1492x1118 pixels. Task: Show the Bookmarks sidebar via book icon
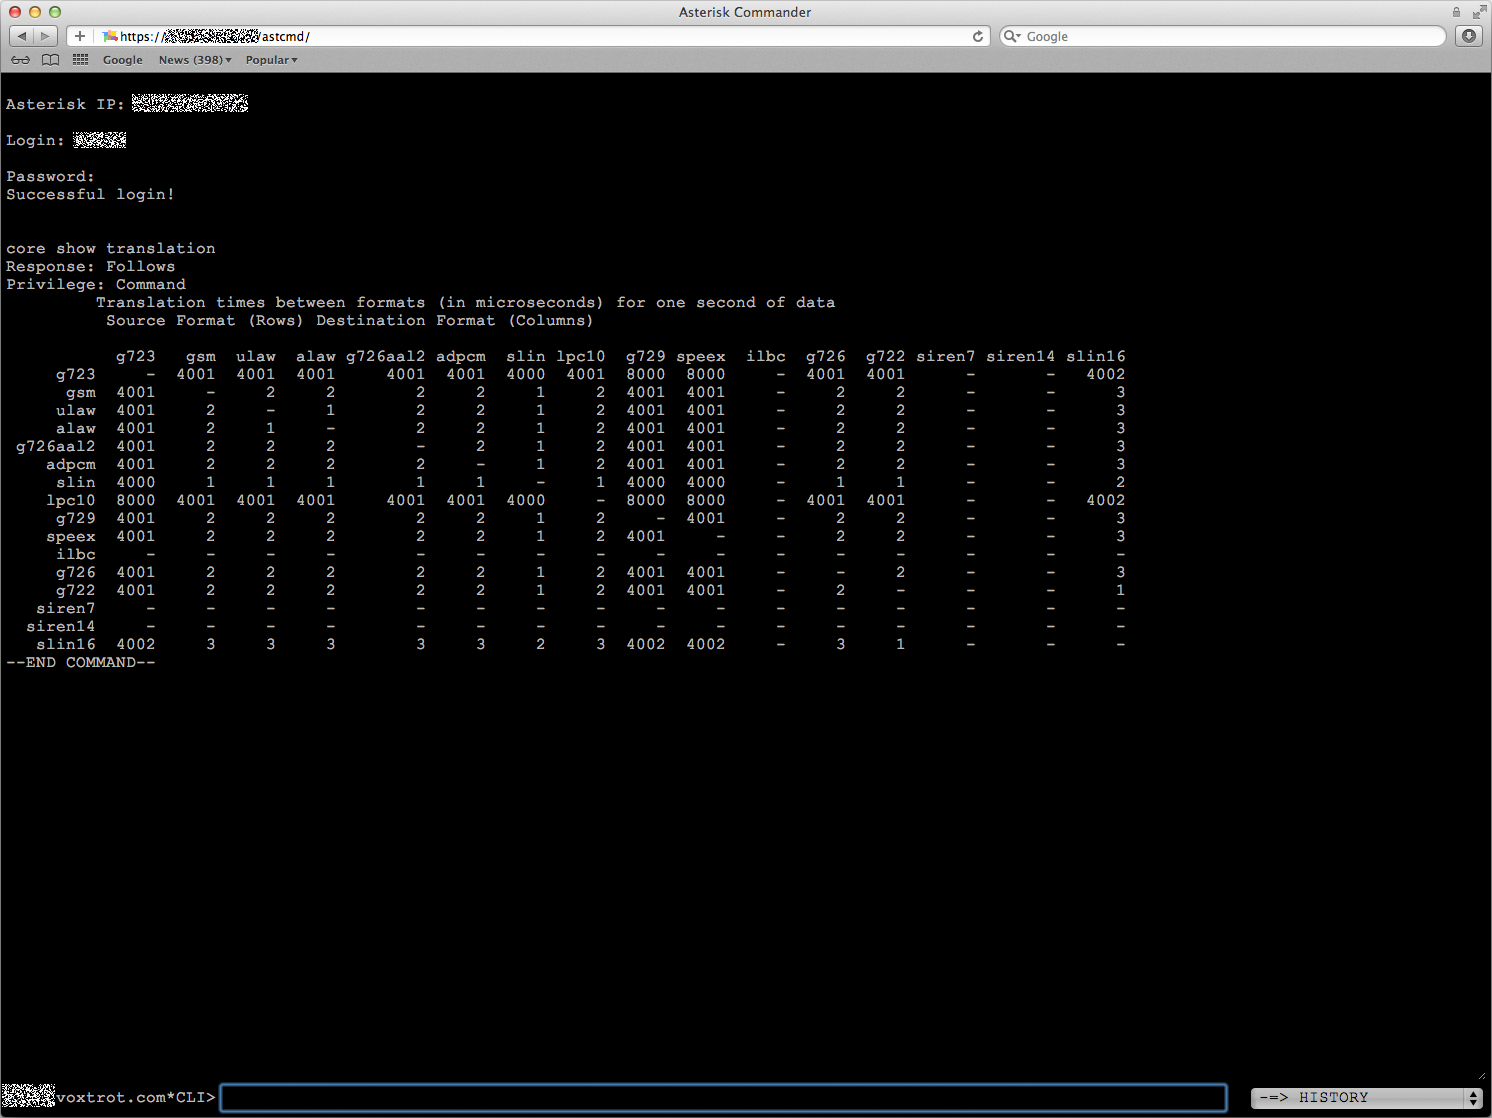[x=50, y=60]
